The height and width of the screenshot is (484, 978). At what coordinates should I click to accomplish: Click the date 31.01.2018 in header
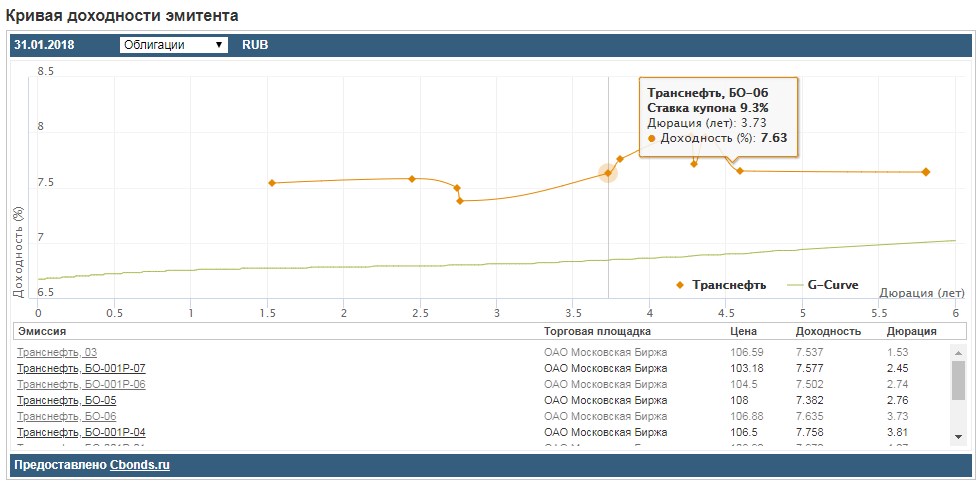(x=44, y=45)
